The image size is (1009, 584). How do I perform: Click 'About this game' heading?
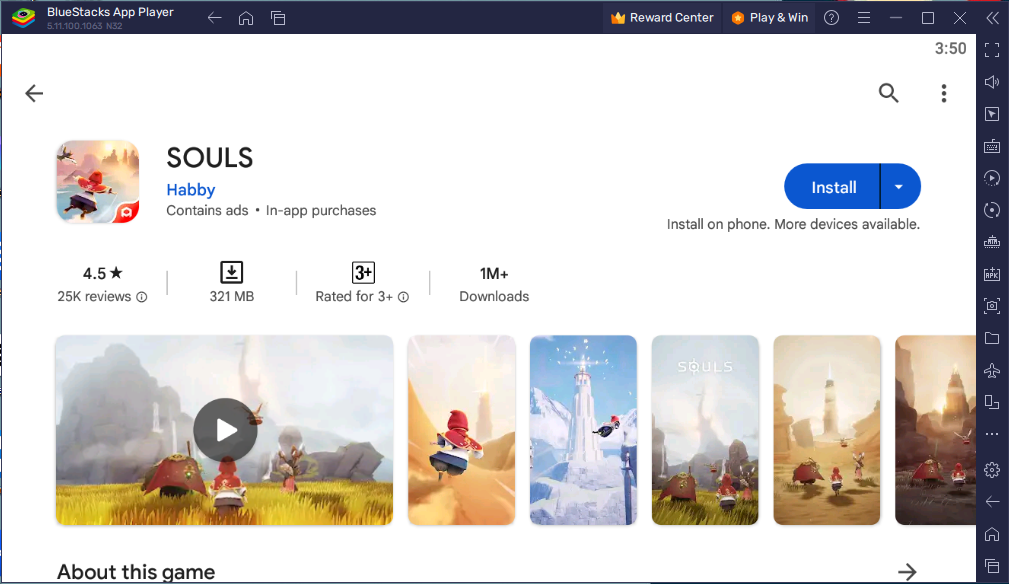pyautogui.click(x=136, y=572)
